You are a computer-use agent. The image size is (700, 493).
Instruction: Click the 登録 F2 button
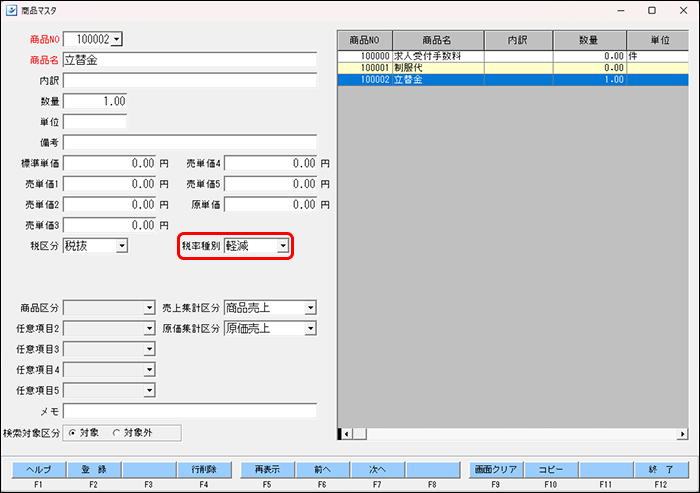[94, 470]
